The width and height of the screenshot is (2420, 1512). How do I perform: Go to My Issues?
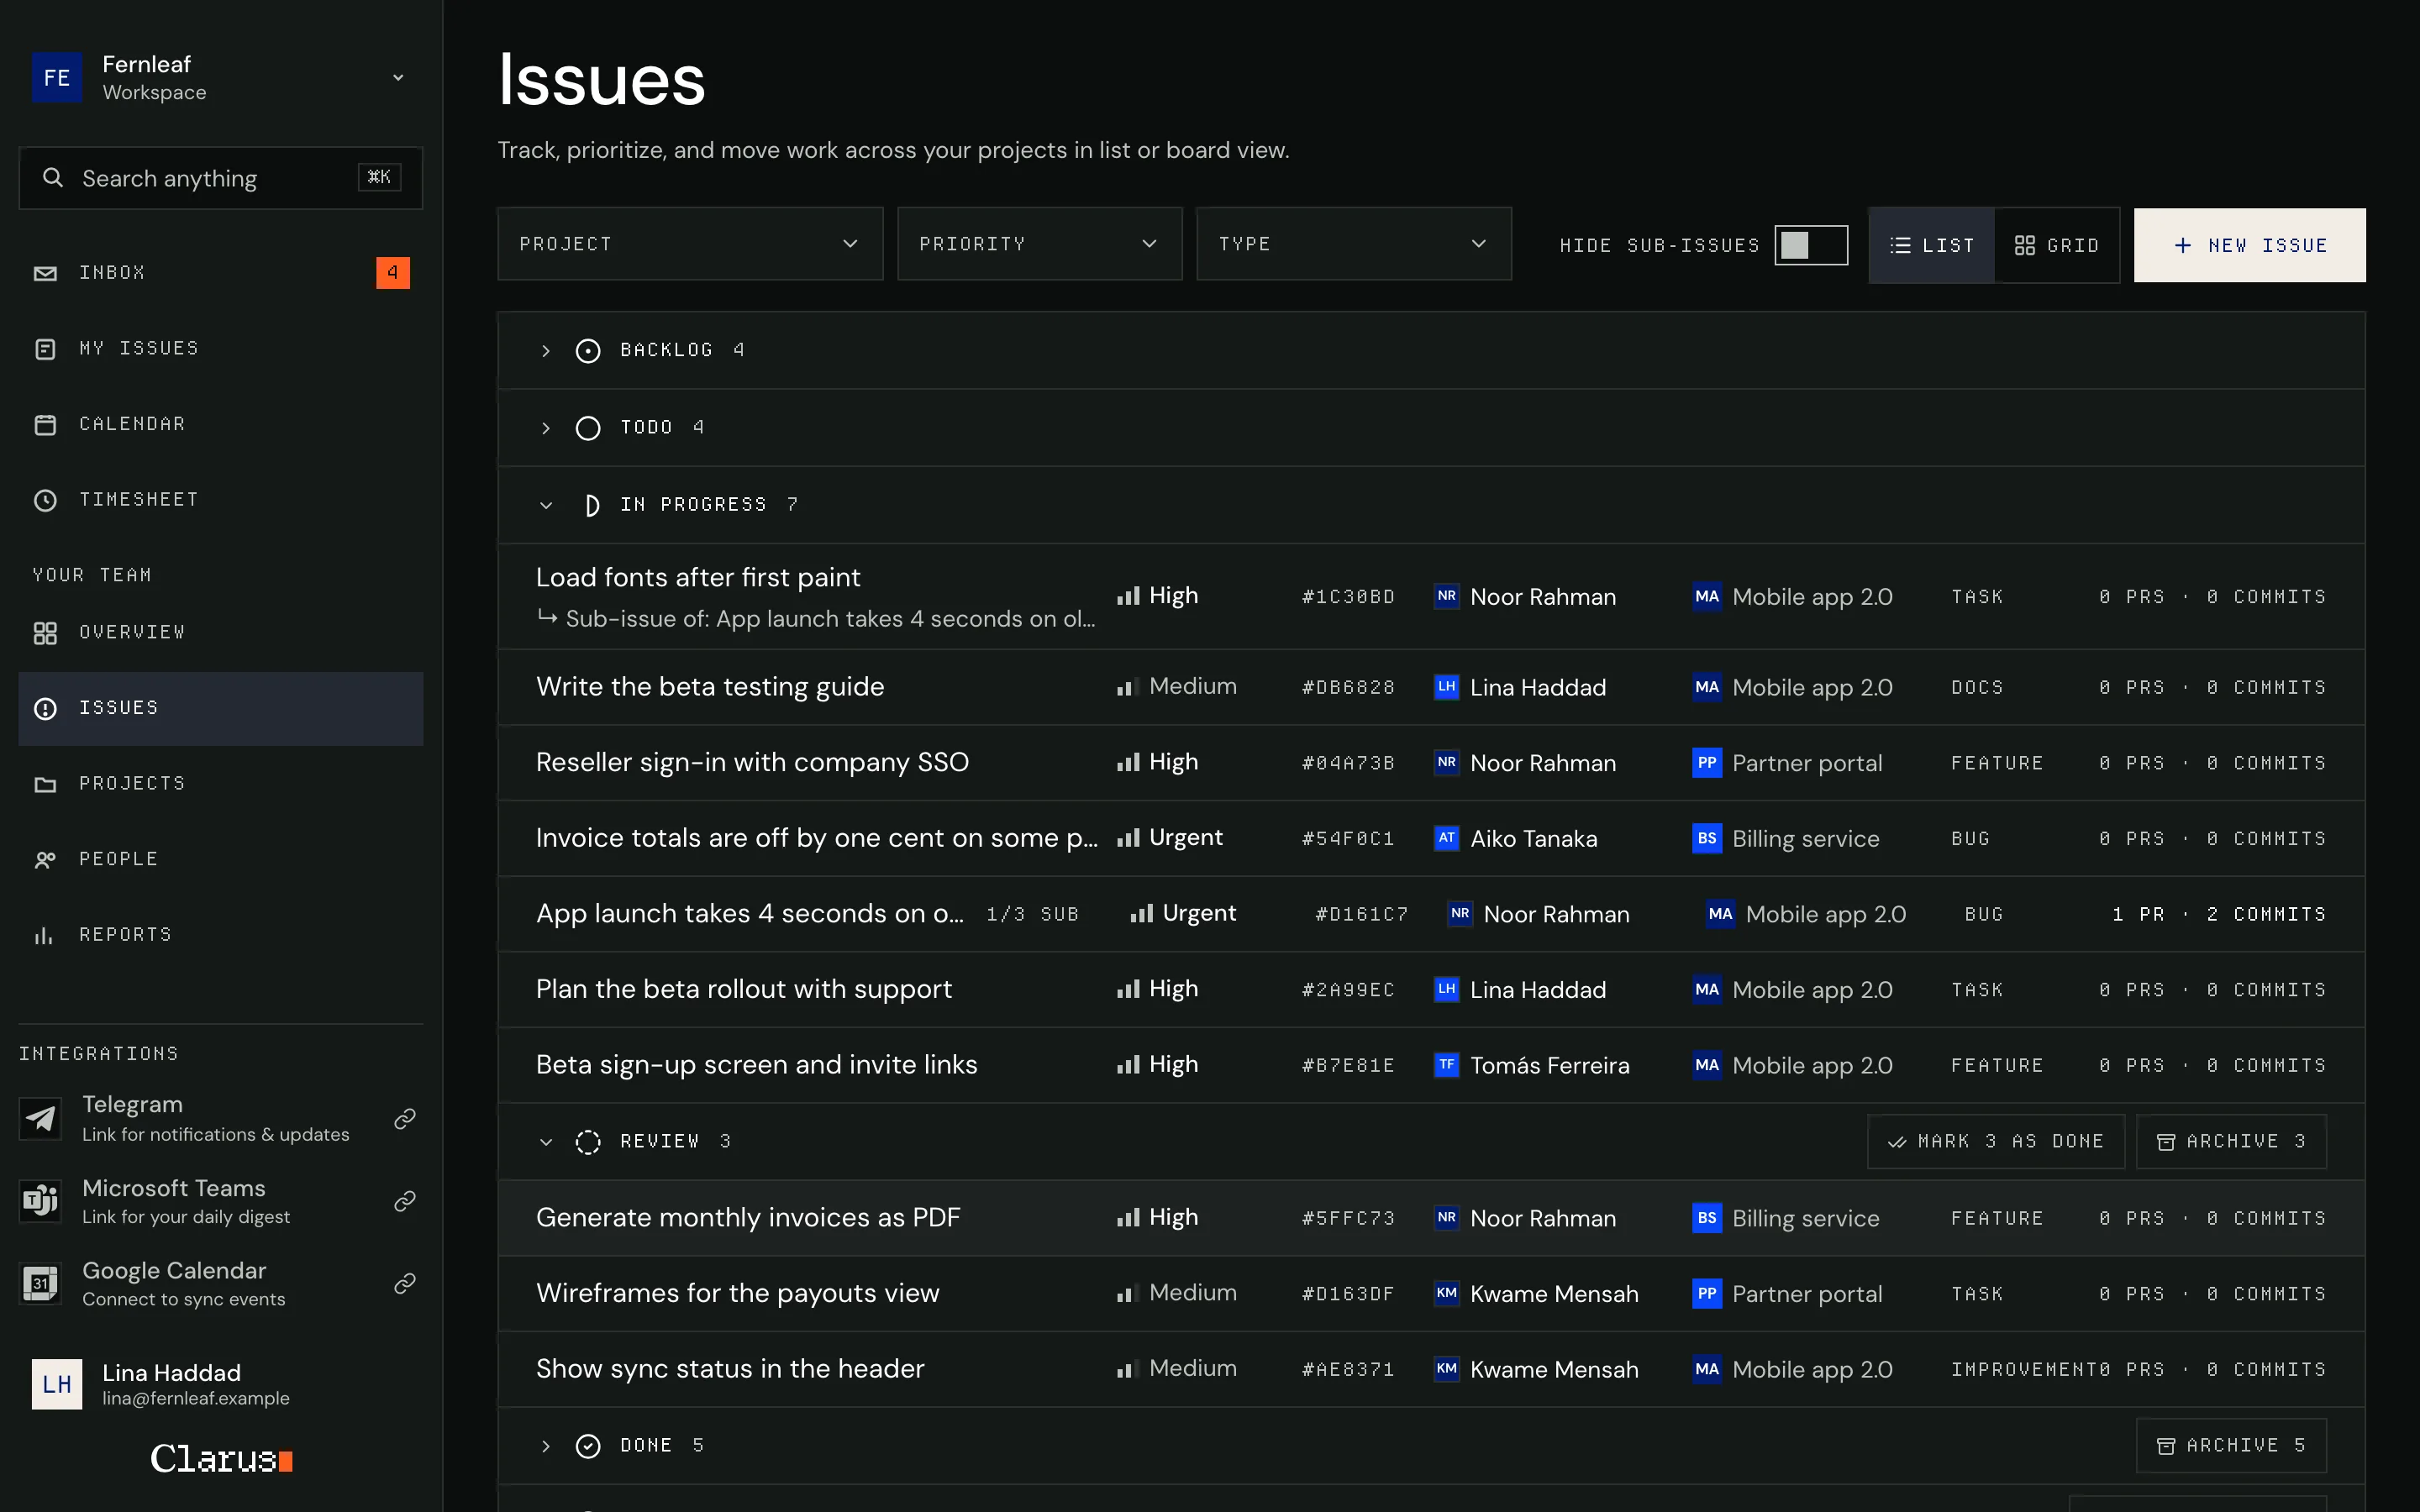tap(221, 348)
